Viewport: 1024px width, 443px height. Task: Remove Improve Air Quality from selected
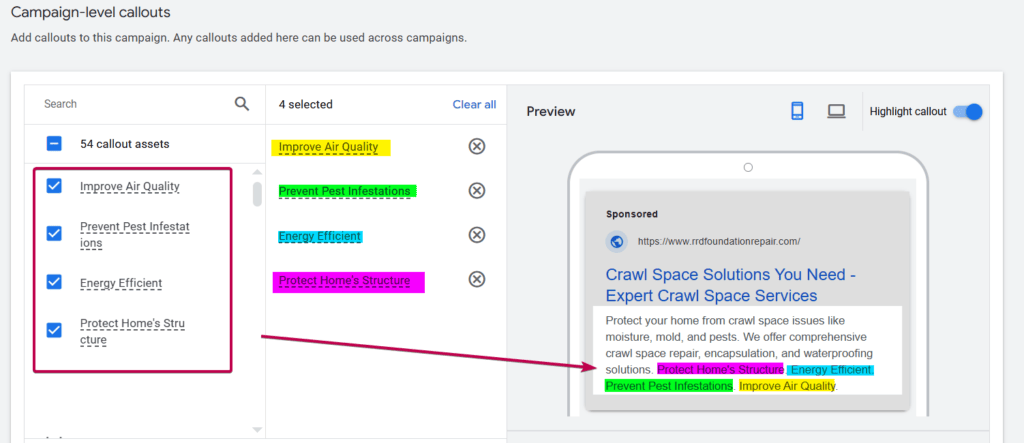[x=477, y=147]
